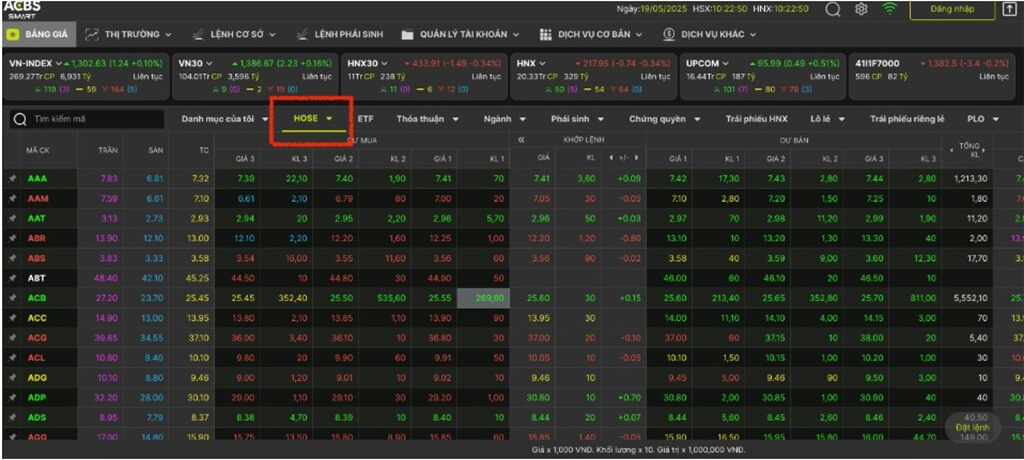This screenshot has width=1024, height=460.
Task: Click the folder icon beside QUẢN LÝ TÀI KHOẢN
Action: (x=408, y=35)
